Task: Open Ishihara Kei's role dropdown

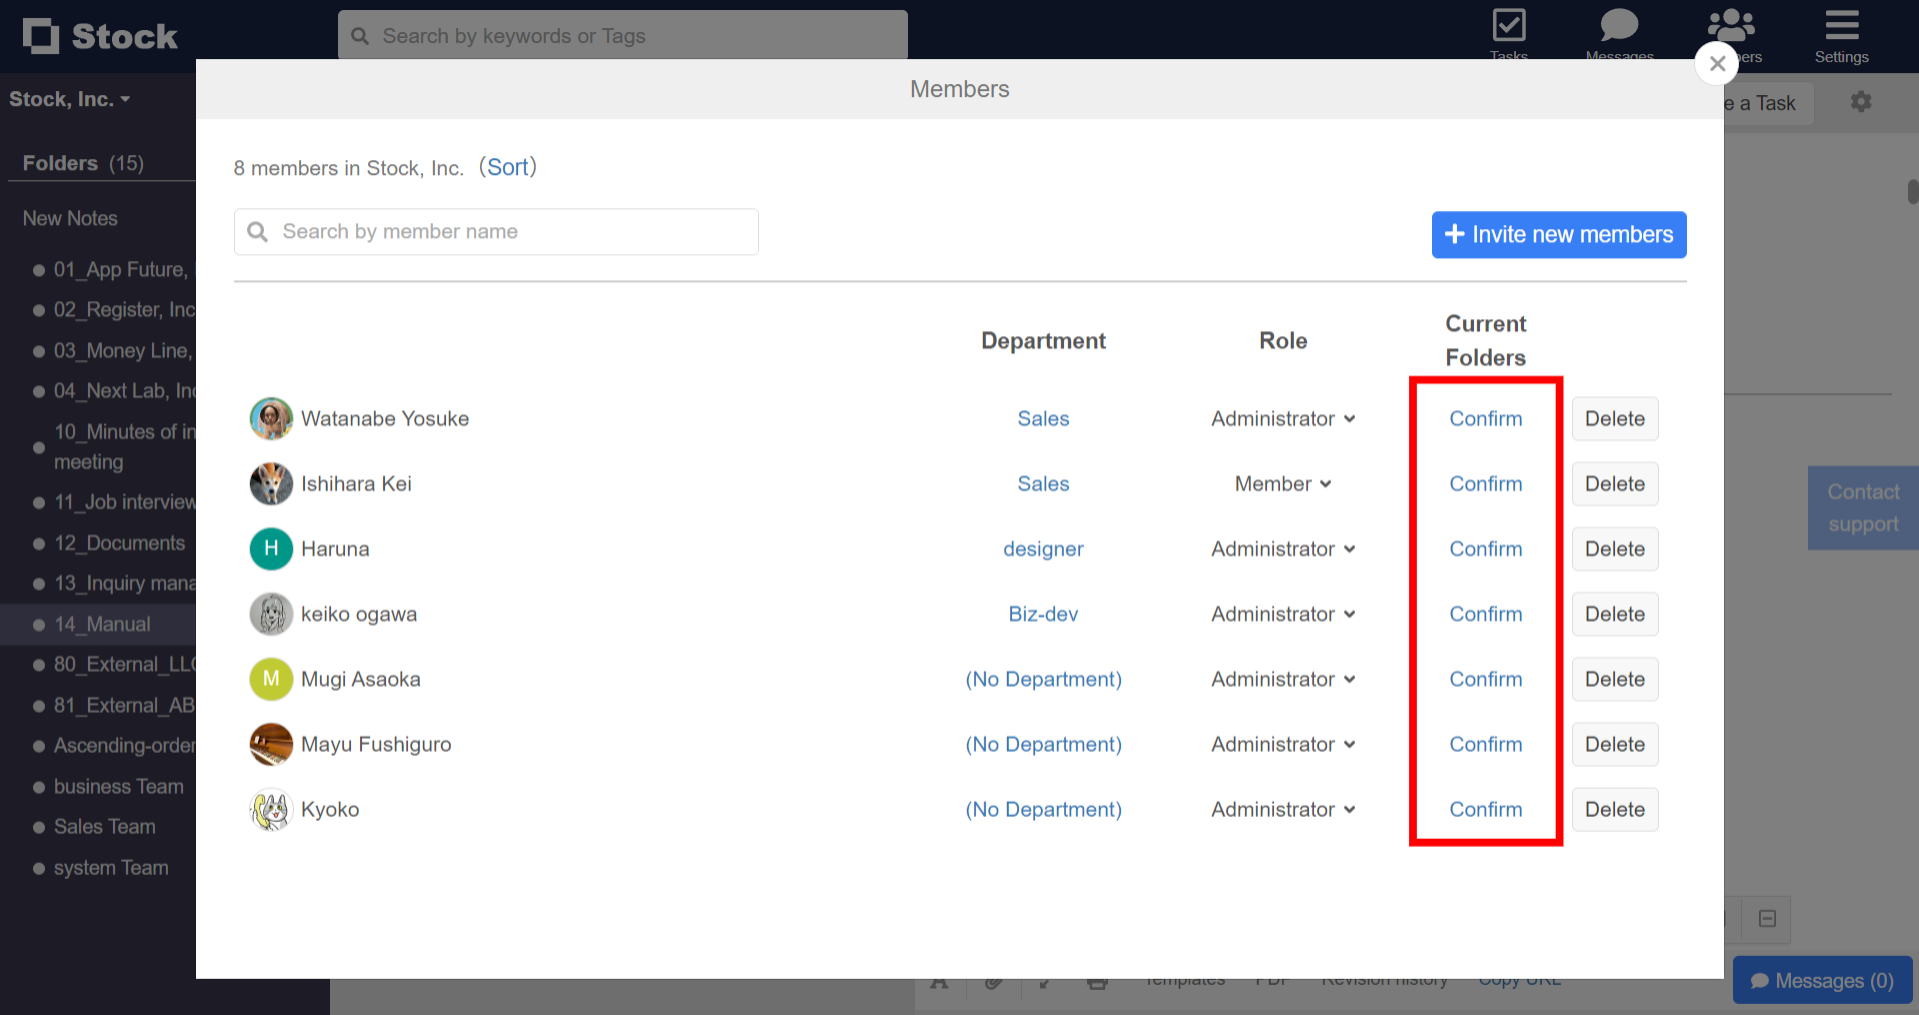Action: click(1283, 483)
